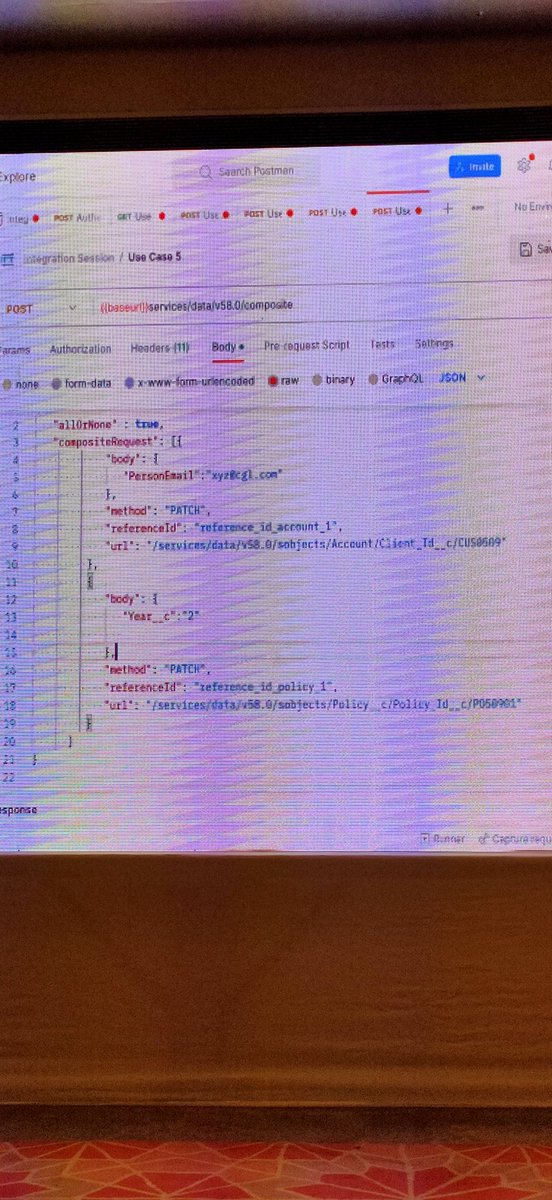Select the active underlined POST Use tab

point(397,211)
